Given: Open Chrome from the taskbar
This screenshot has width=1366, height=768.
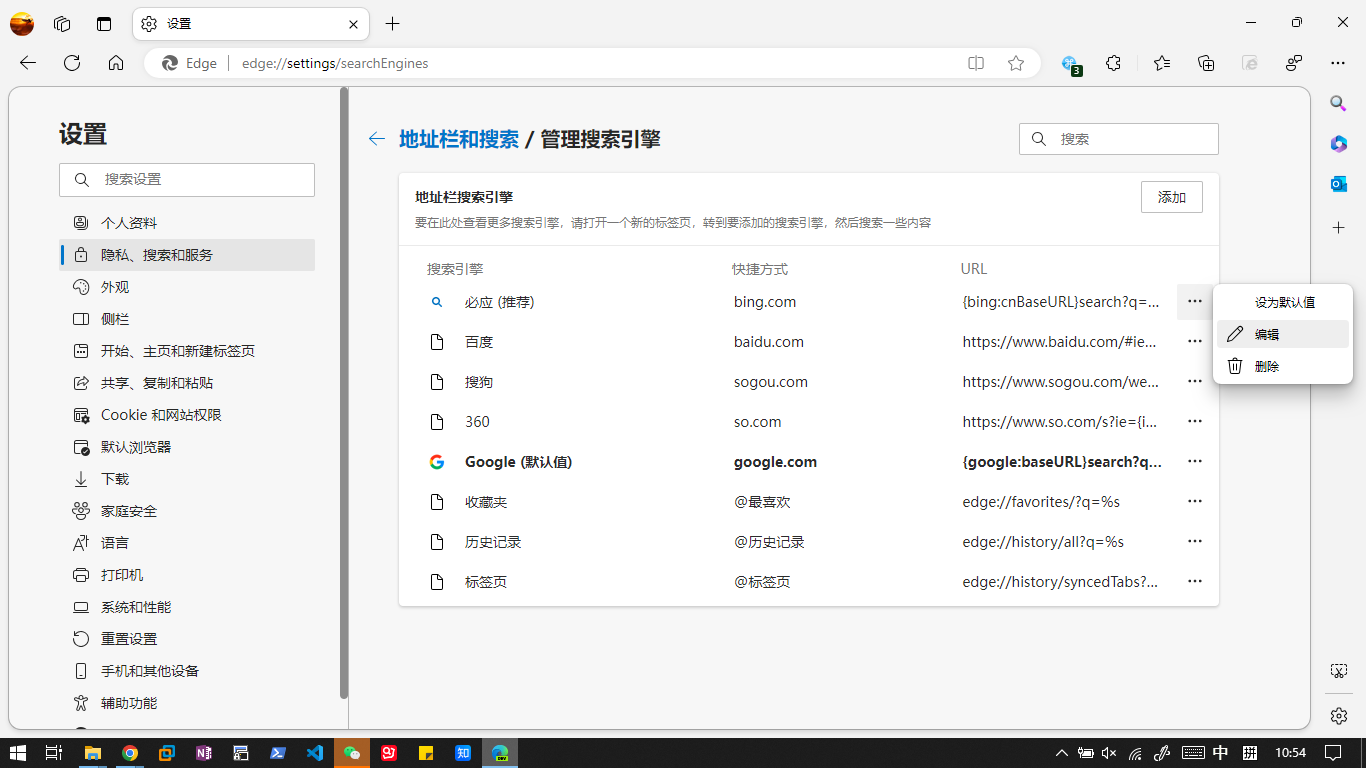Looking at the screenshot, I should [x=130, y=753].
